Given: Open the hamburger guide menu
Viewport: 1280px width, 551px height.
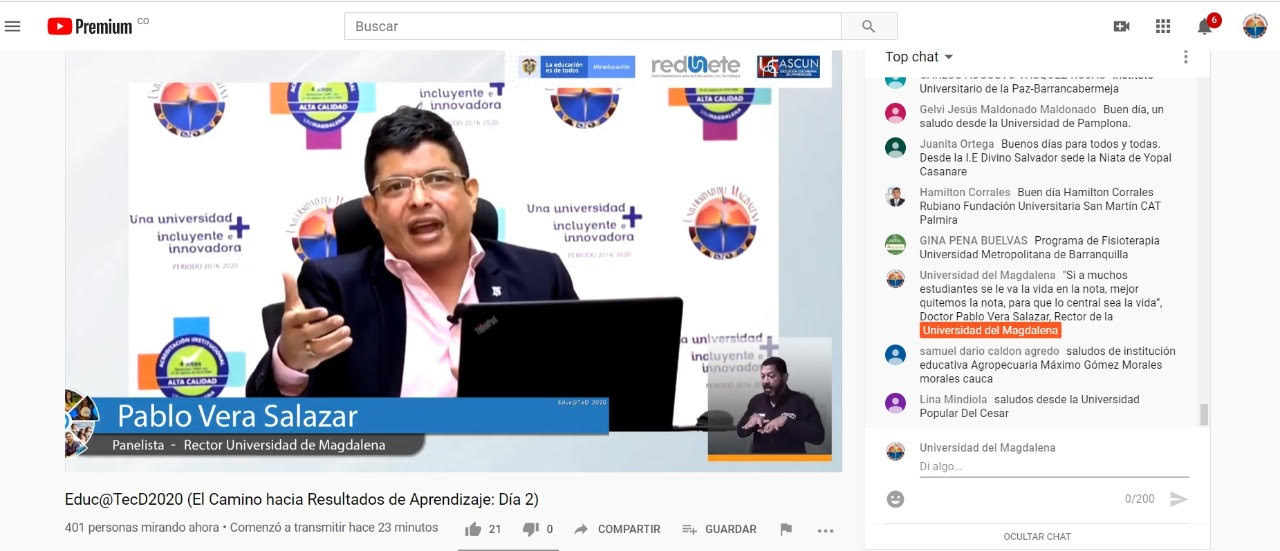Looking at the screenshot, I should (13, 26).
